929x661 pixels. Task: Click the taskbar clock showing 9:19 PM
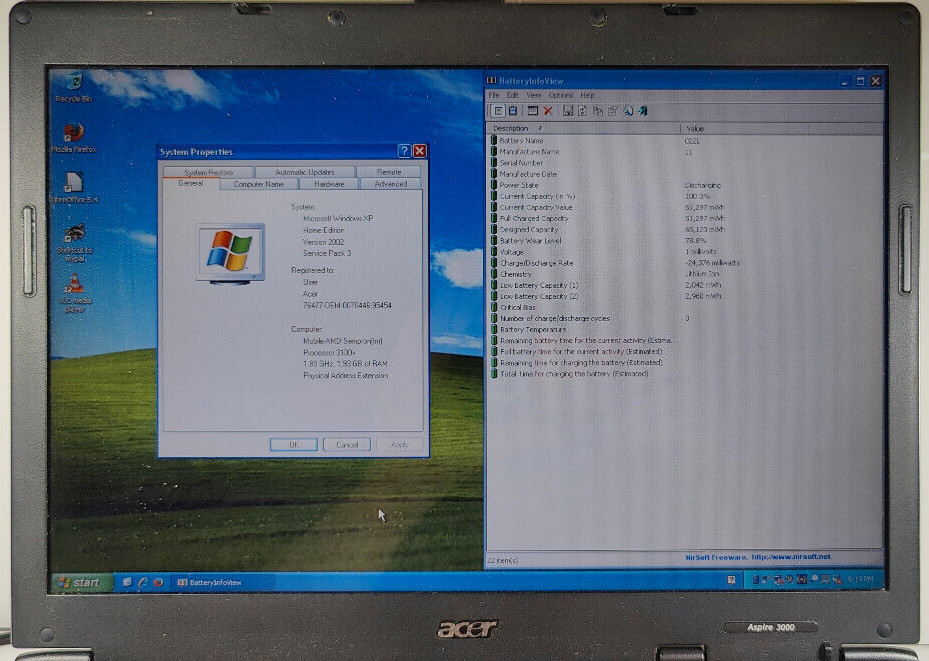pyautogui.click(x=860, y=579)
